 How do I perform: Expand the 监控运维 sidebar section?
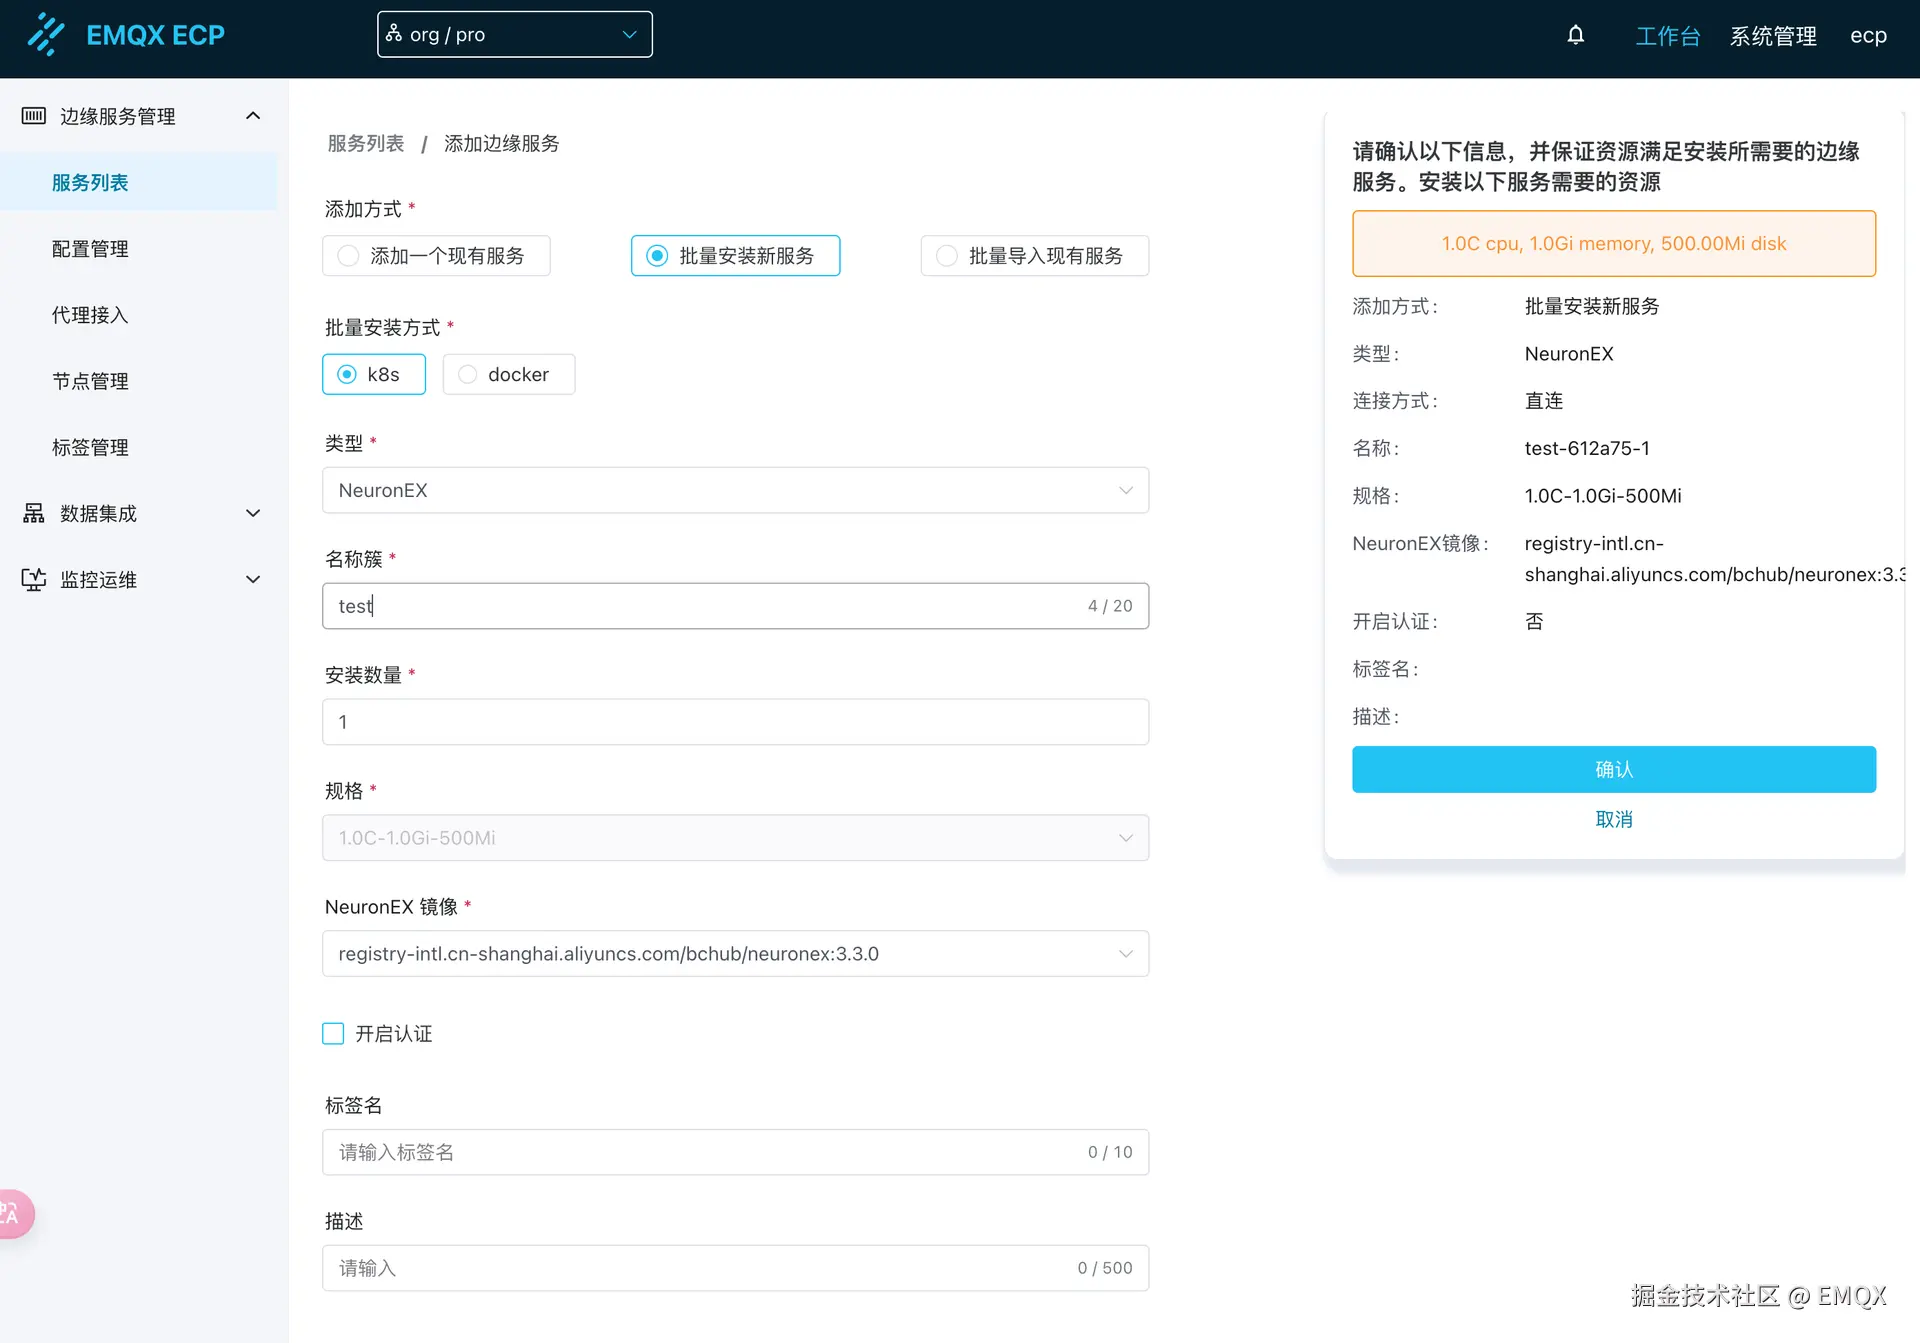pos(252,579)
